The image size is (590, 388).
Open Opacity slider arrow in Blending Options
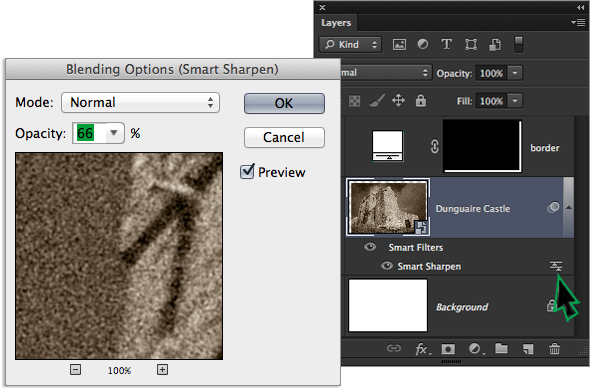pos(114,133)
